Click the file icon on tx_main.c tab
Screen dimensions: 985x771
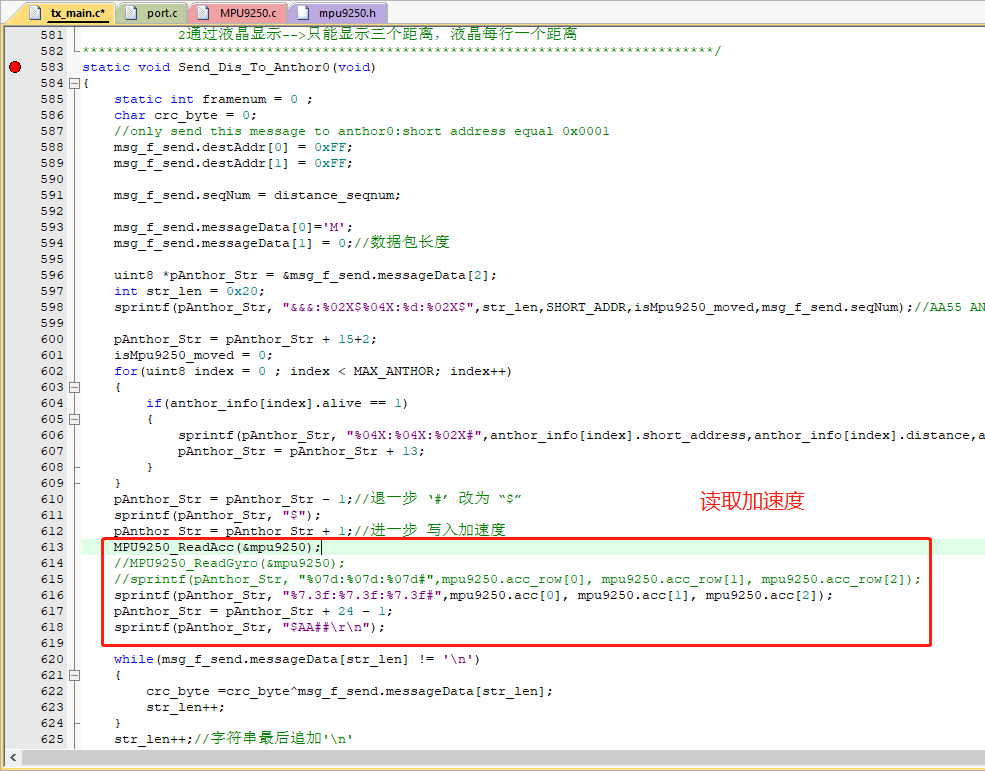pyautogui.click(x=36, y=13)
